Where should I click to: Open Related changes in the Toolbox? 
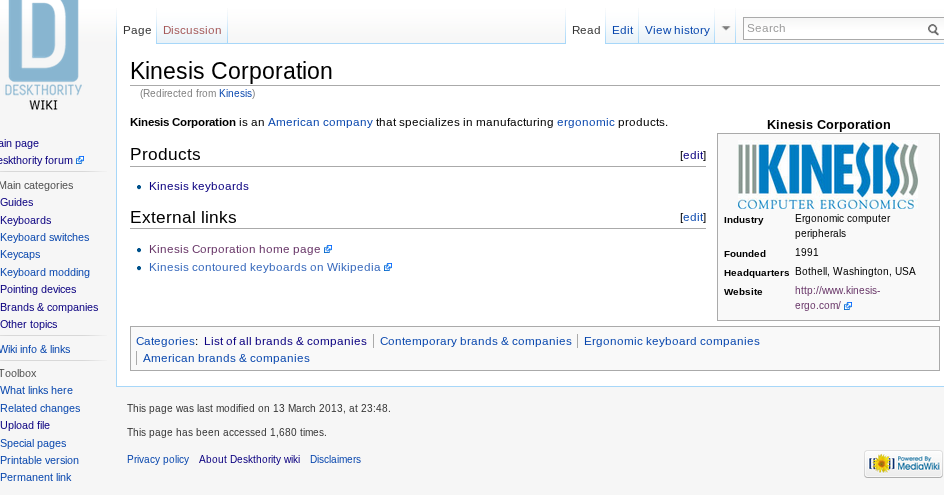40,408
